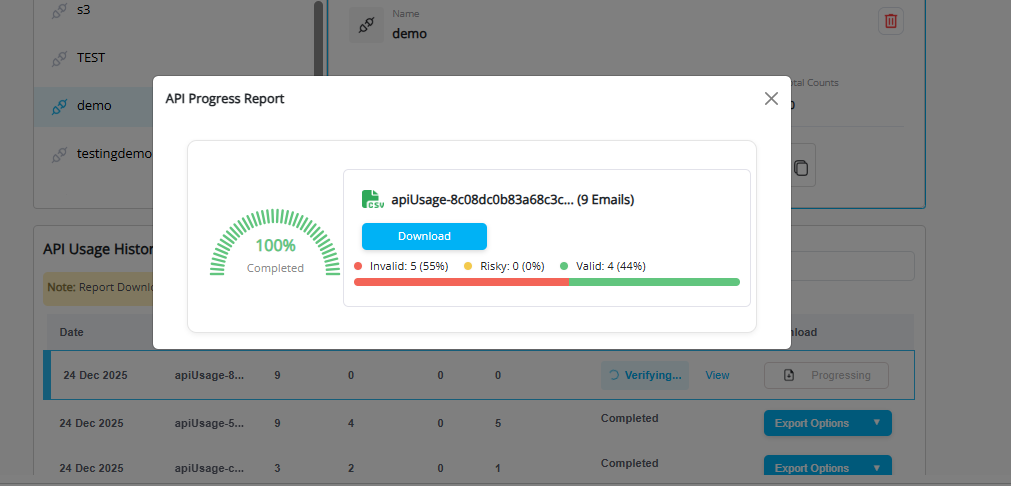Click the green Valid legend dot
Viewport: 1011px width, 486px height.
tap(564, 266)
